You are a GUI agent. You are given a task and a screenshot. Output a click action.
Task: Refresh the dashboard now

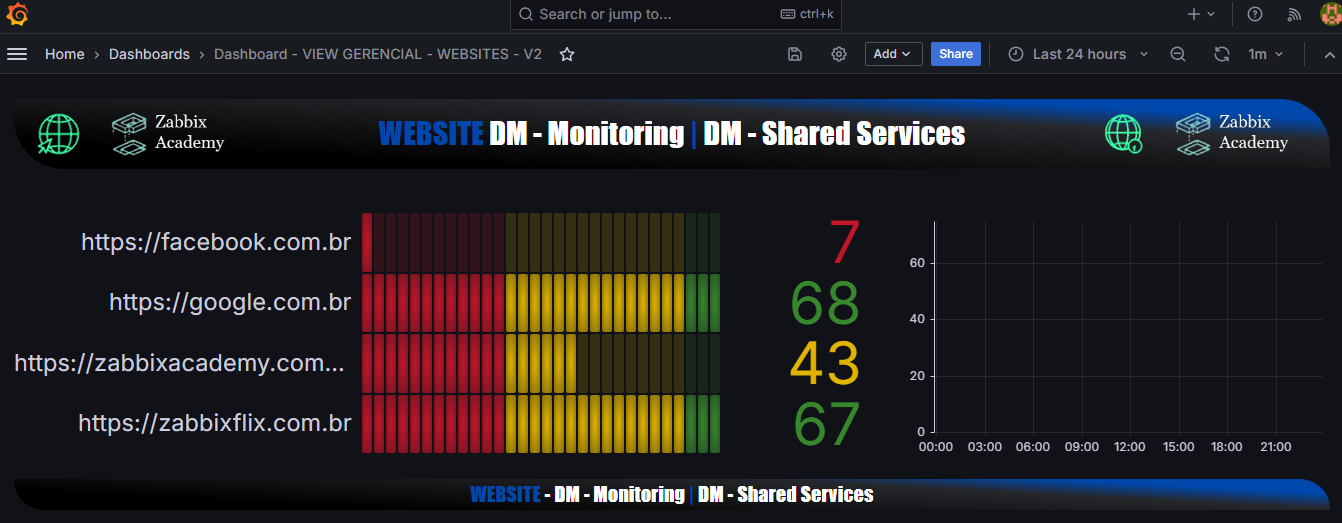(1221, 54)
